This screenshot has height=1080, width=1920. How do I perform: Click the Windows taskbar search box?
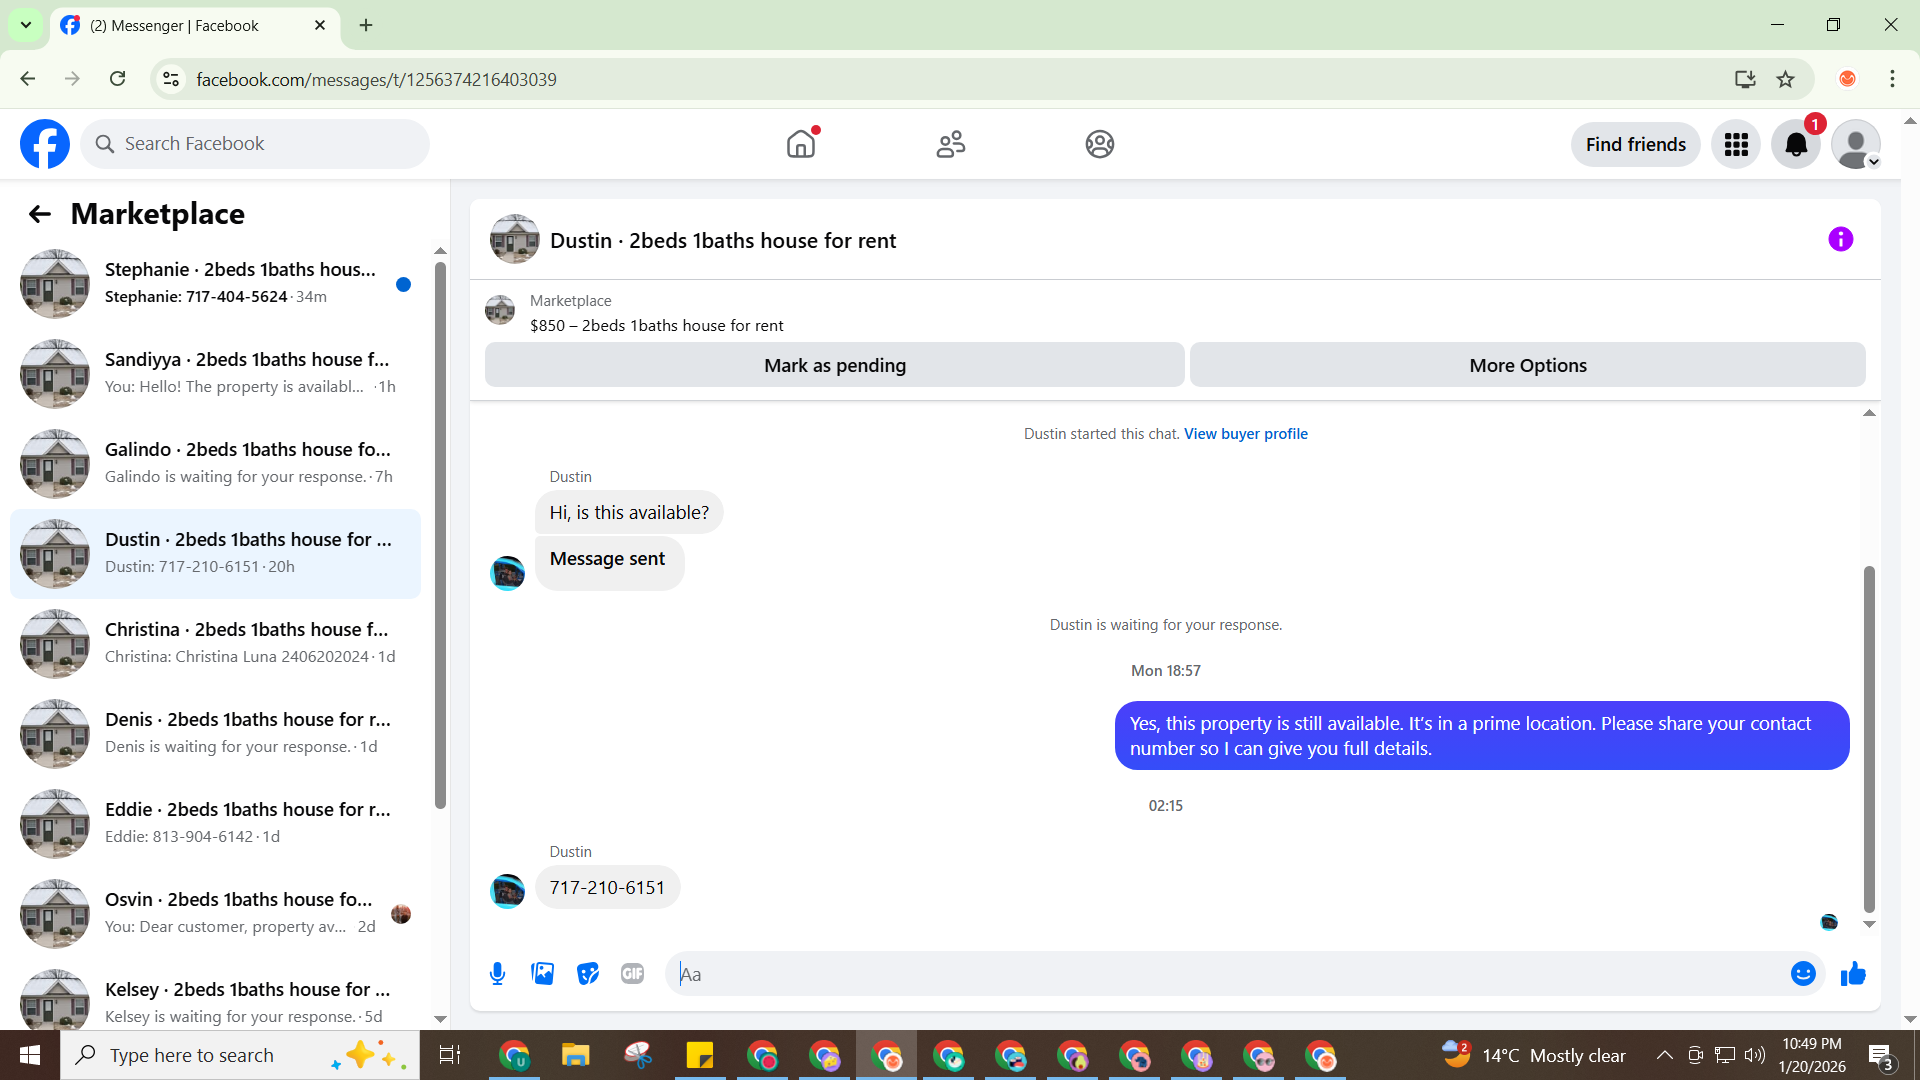(x=240, y=1055)
